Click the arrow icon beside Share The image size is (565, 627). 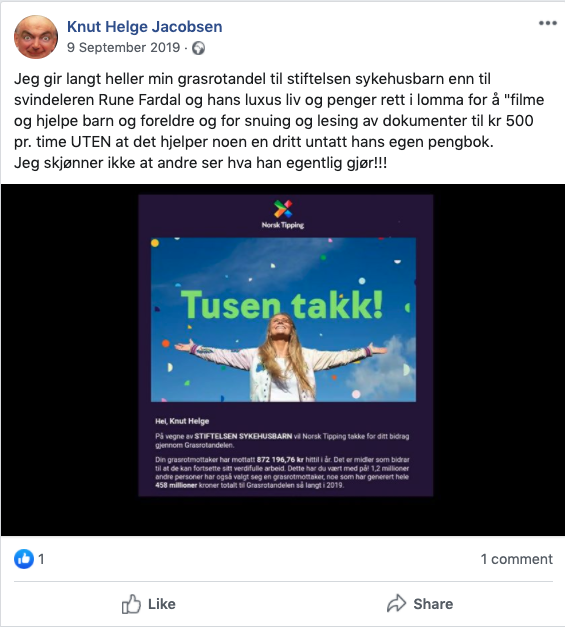396,603
